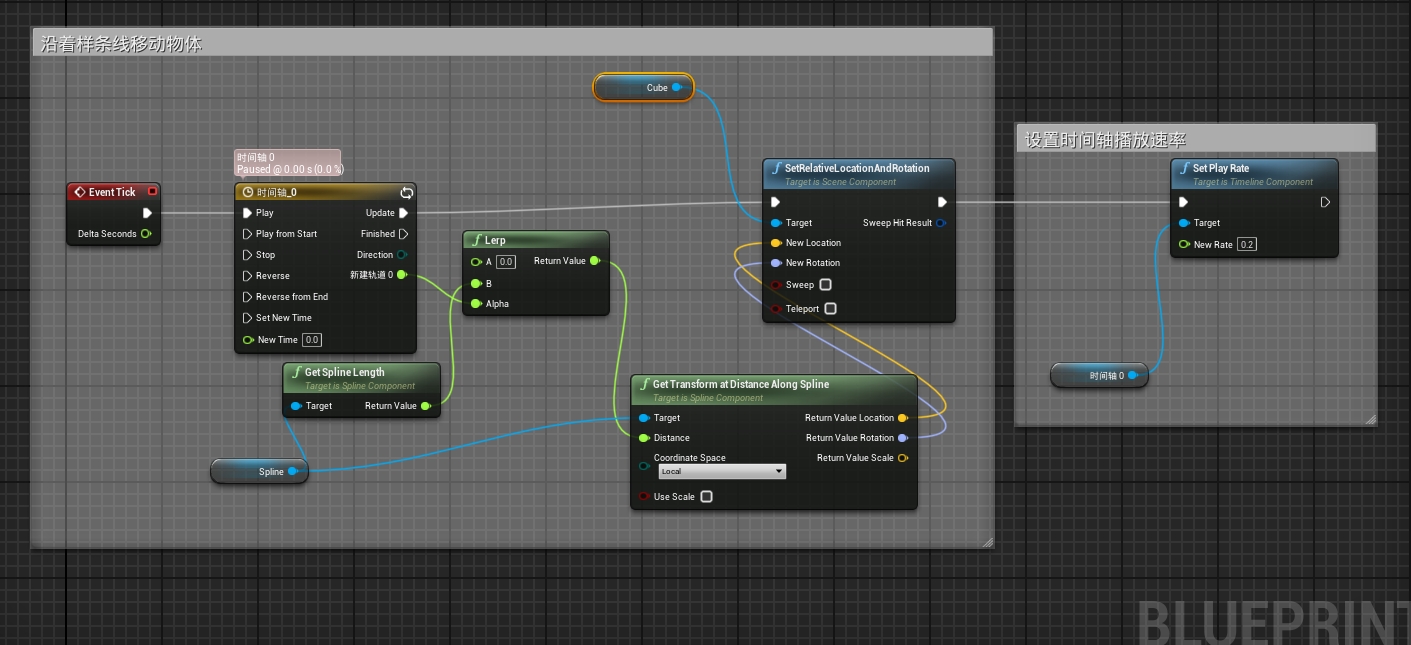Select the Spline variable node
This screenshot has height=645, width=1411.
point(259,471)
